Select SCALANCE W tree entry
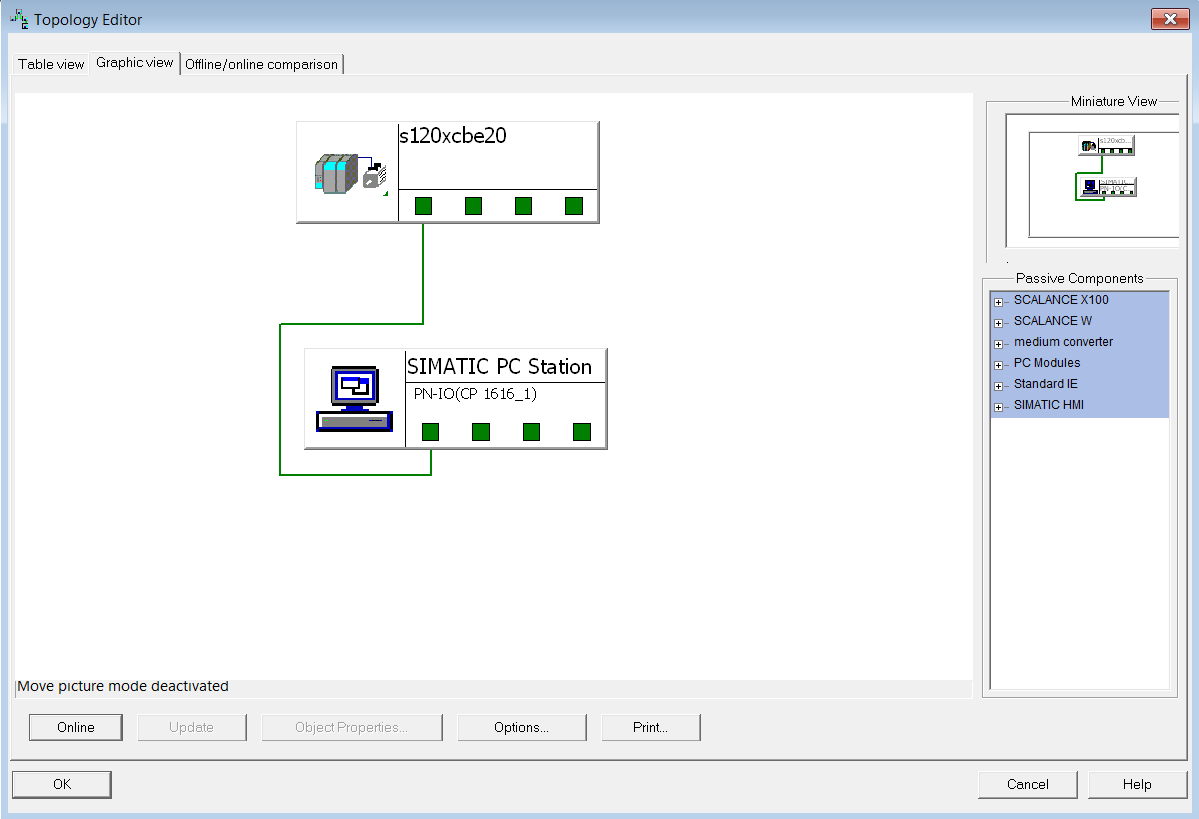 point(1052,320)
